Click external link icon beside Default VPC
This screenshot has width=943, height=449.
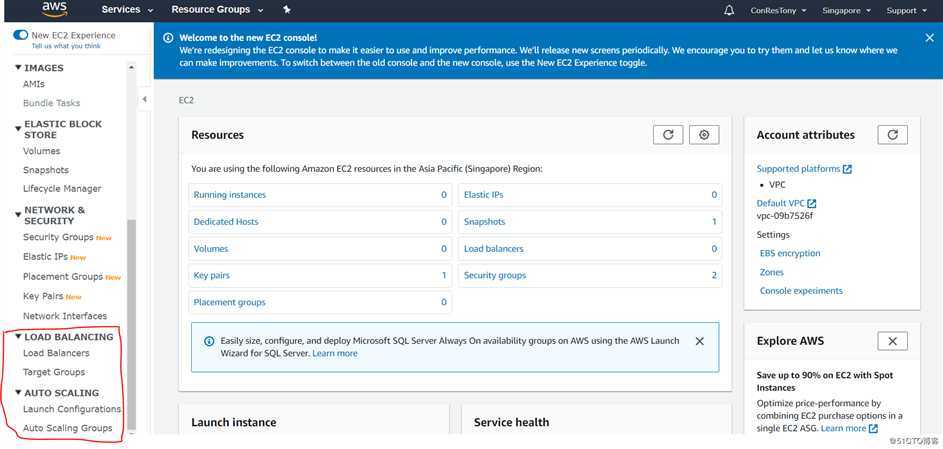[812, 204]
